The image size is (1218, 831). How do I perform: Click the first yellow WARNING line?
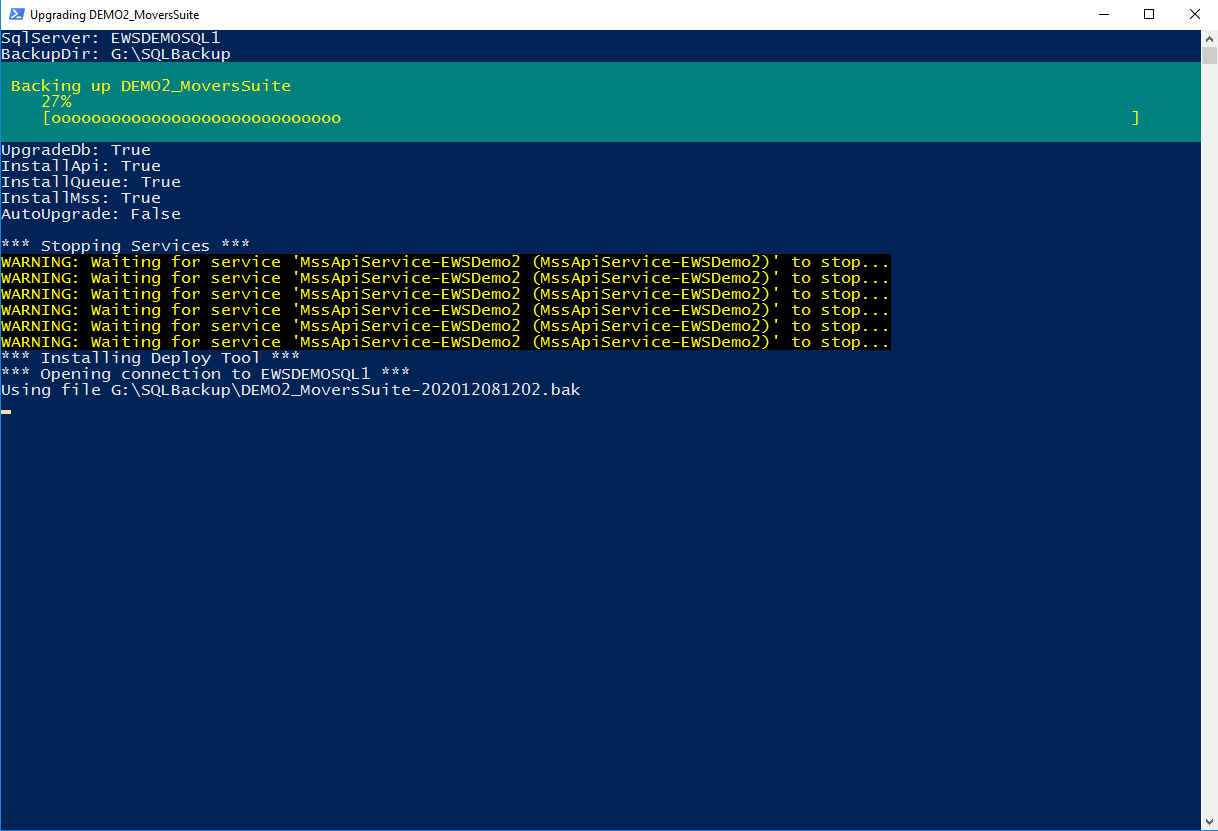445,262
